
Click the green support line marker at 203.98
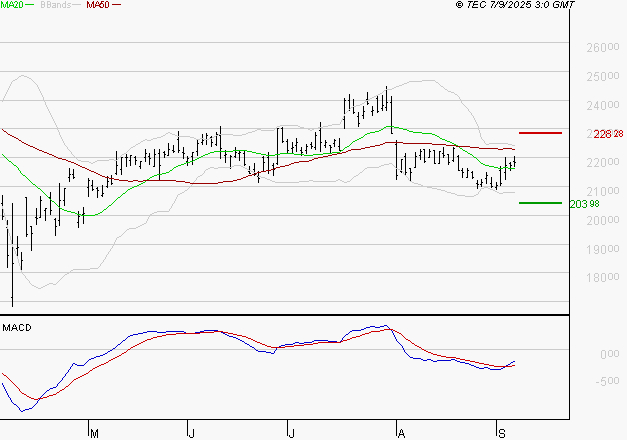(x=539, y=203)
